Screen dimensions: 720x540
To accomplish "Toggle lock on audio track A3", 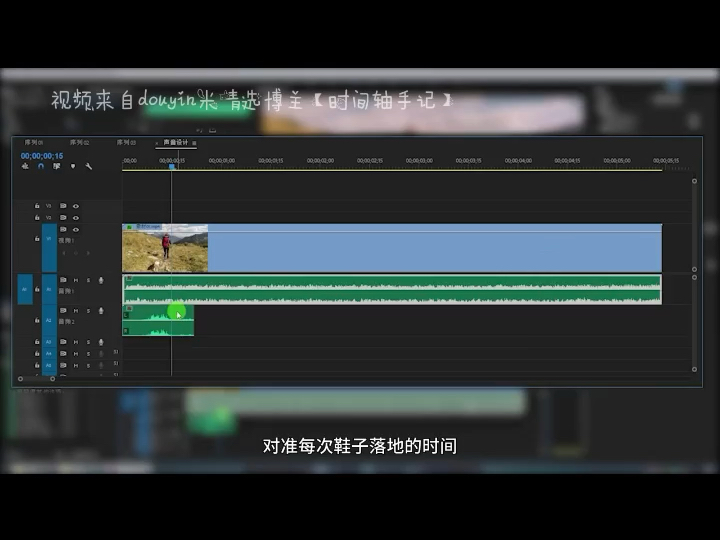I will coord(37,342).
